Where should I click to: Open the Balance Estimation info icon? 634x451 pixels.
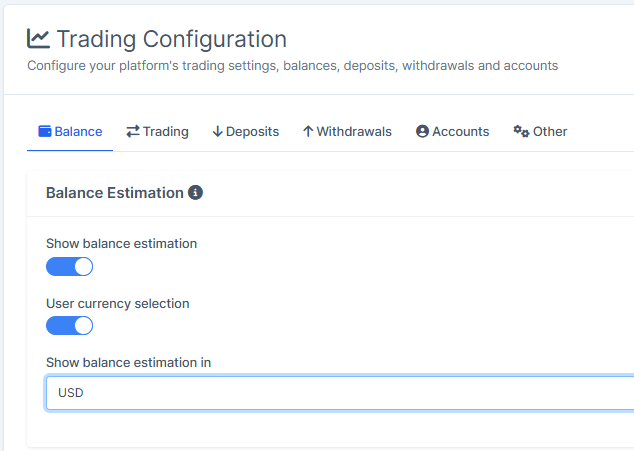[x=196, y=192]
